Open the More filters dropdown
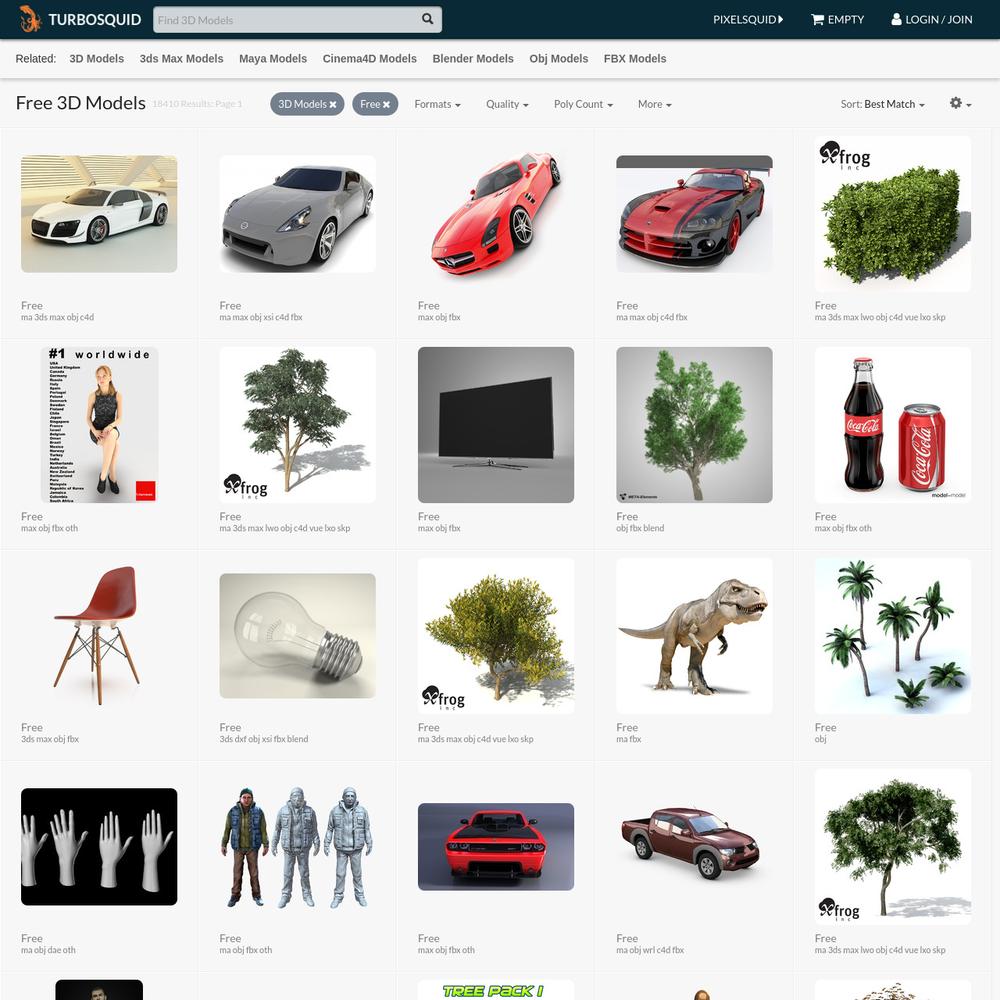 [654, 104]
